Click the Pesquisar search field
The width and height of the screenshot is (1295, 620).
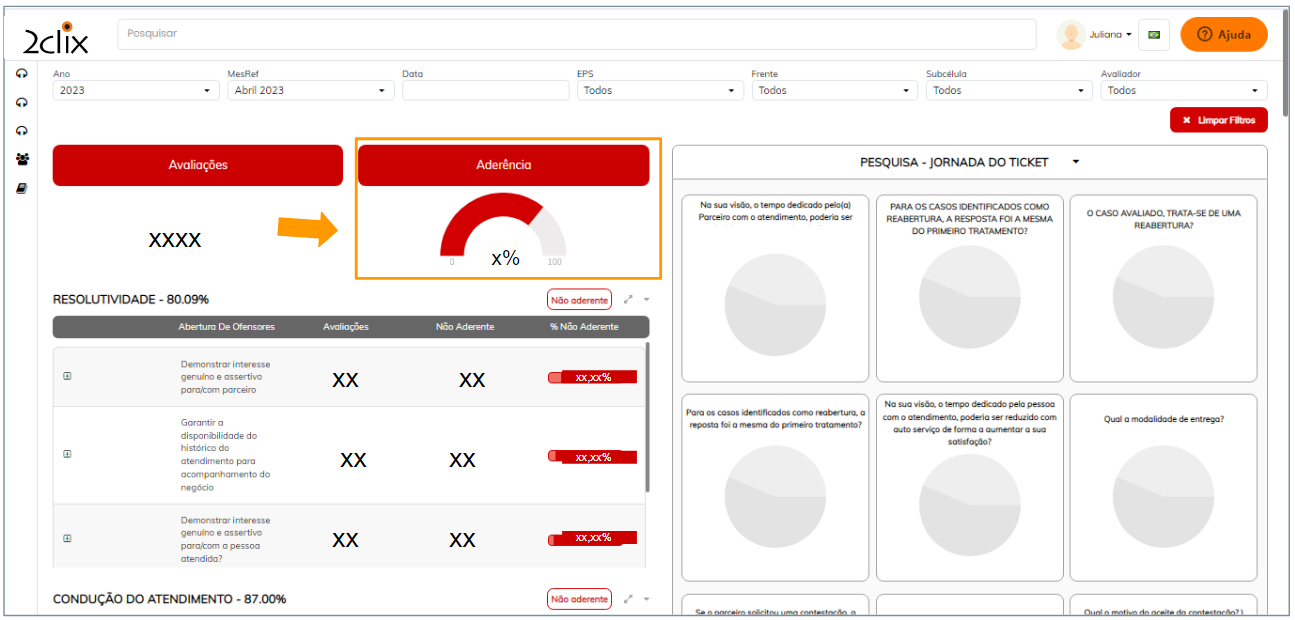pyautogui.click(x=576, y=34)
